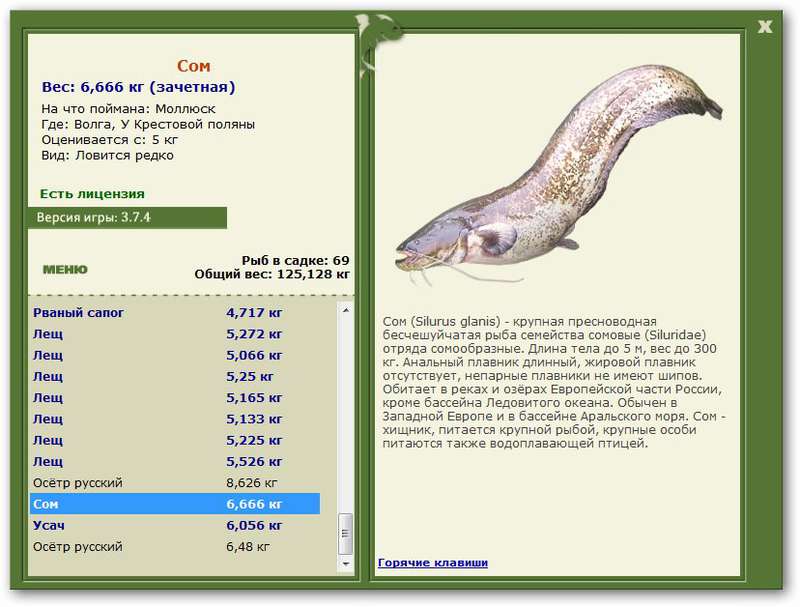Click the scroll up arrow in fish list
800x607 pixels.
(x=346, y=310)
